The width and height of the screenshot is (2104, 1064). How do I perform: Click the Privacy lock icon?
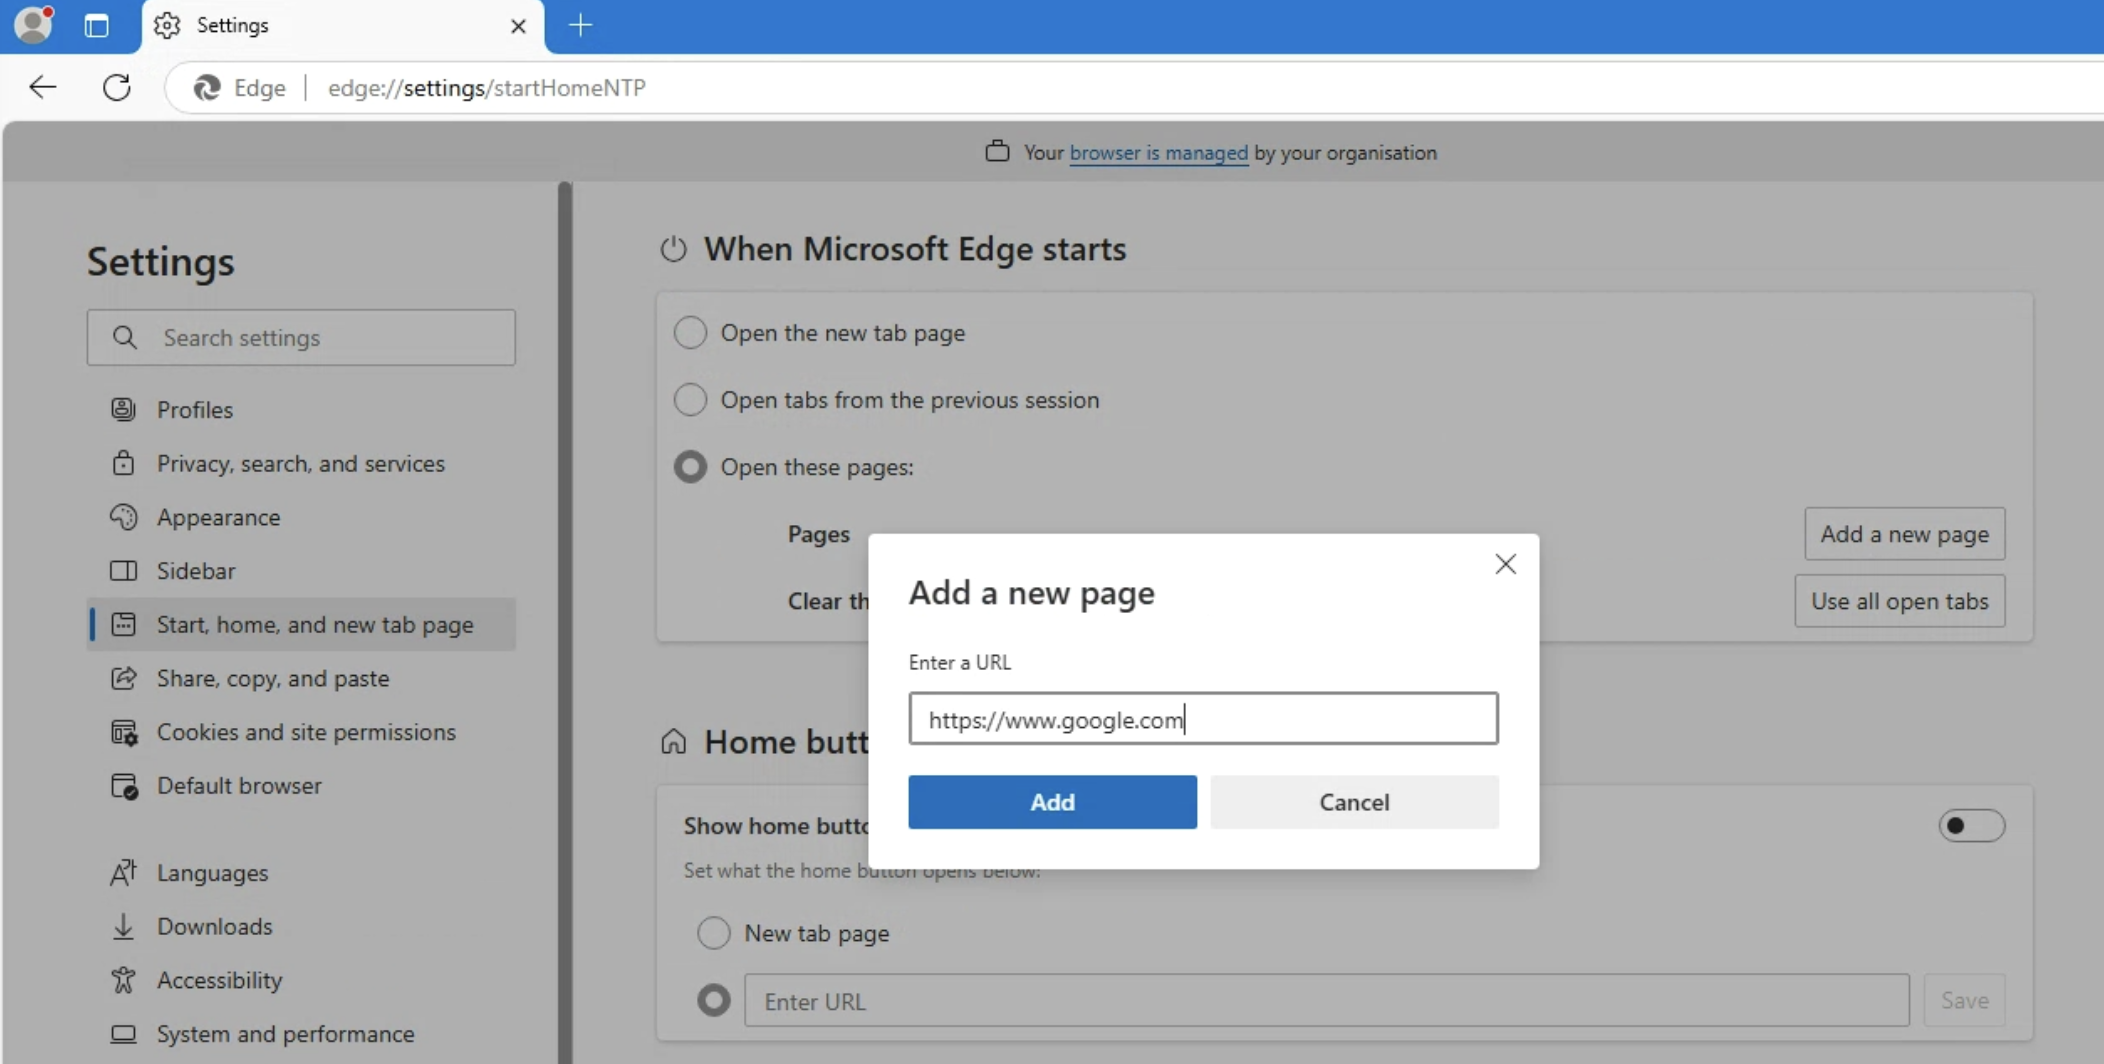tap(123, 463)
